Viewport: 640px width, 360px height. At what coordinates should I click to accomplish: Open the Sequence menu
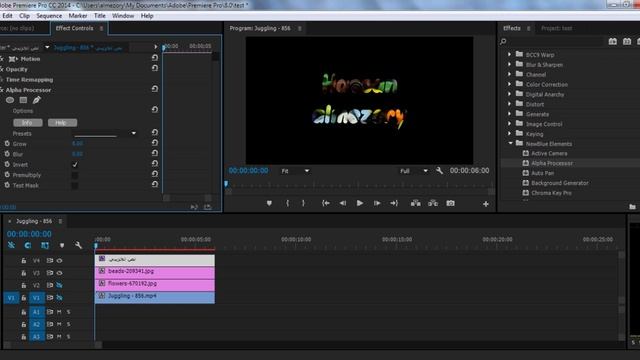pos(49,16)
